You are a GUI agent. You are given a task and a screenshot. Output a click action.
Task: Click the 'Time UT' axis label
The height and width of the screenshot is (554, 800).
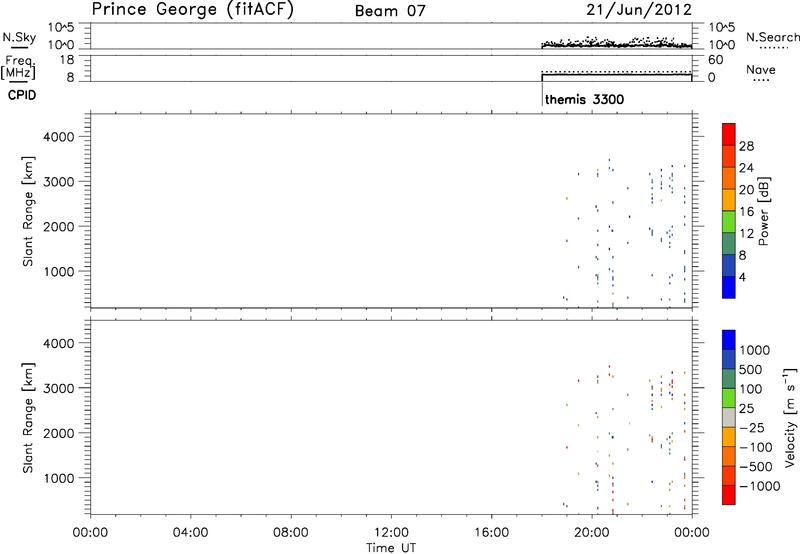tap(391, 547)
